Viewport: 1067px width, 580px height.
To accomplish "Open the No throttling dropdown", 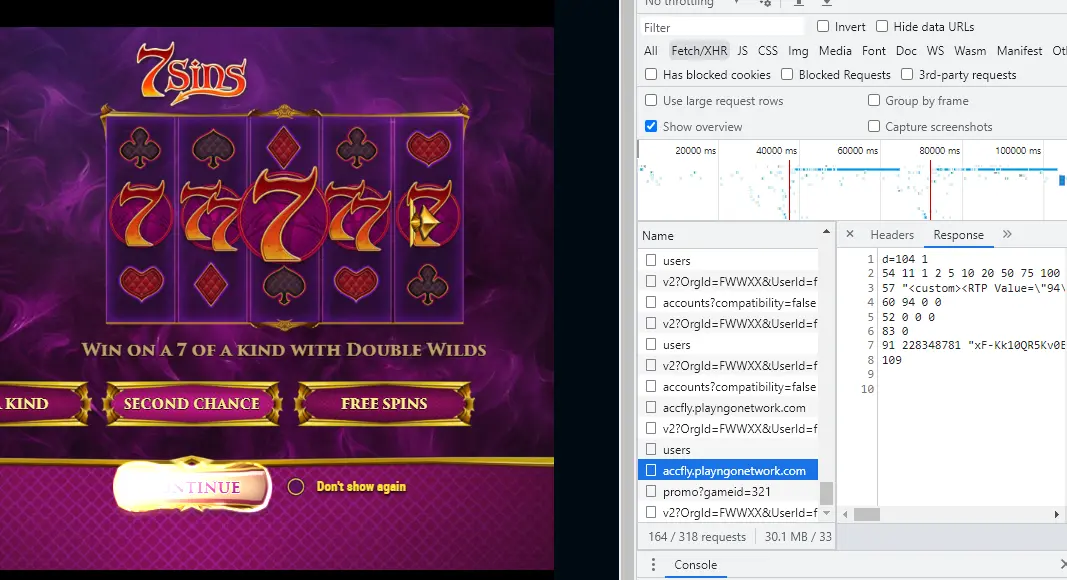I will click(x=691, y=3).
